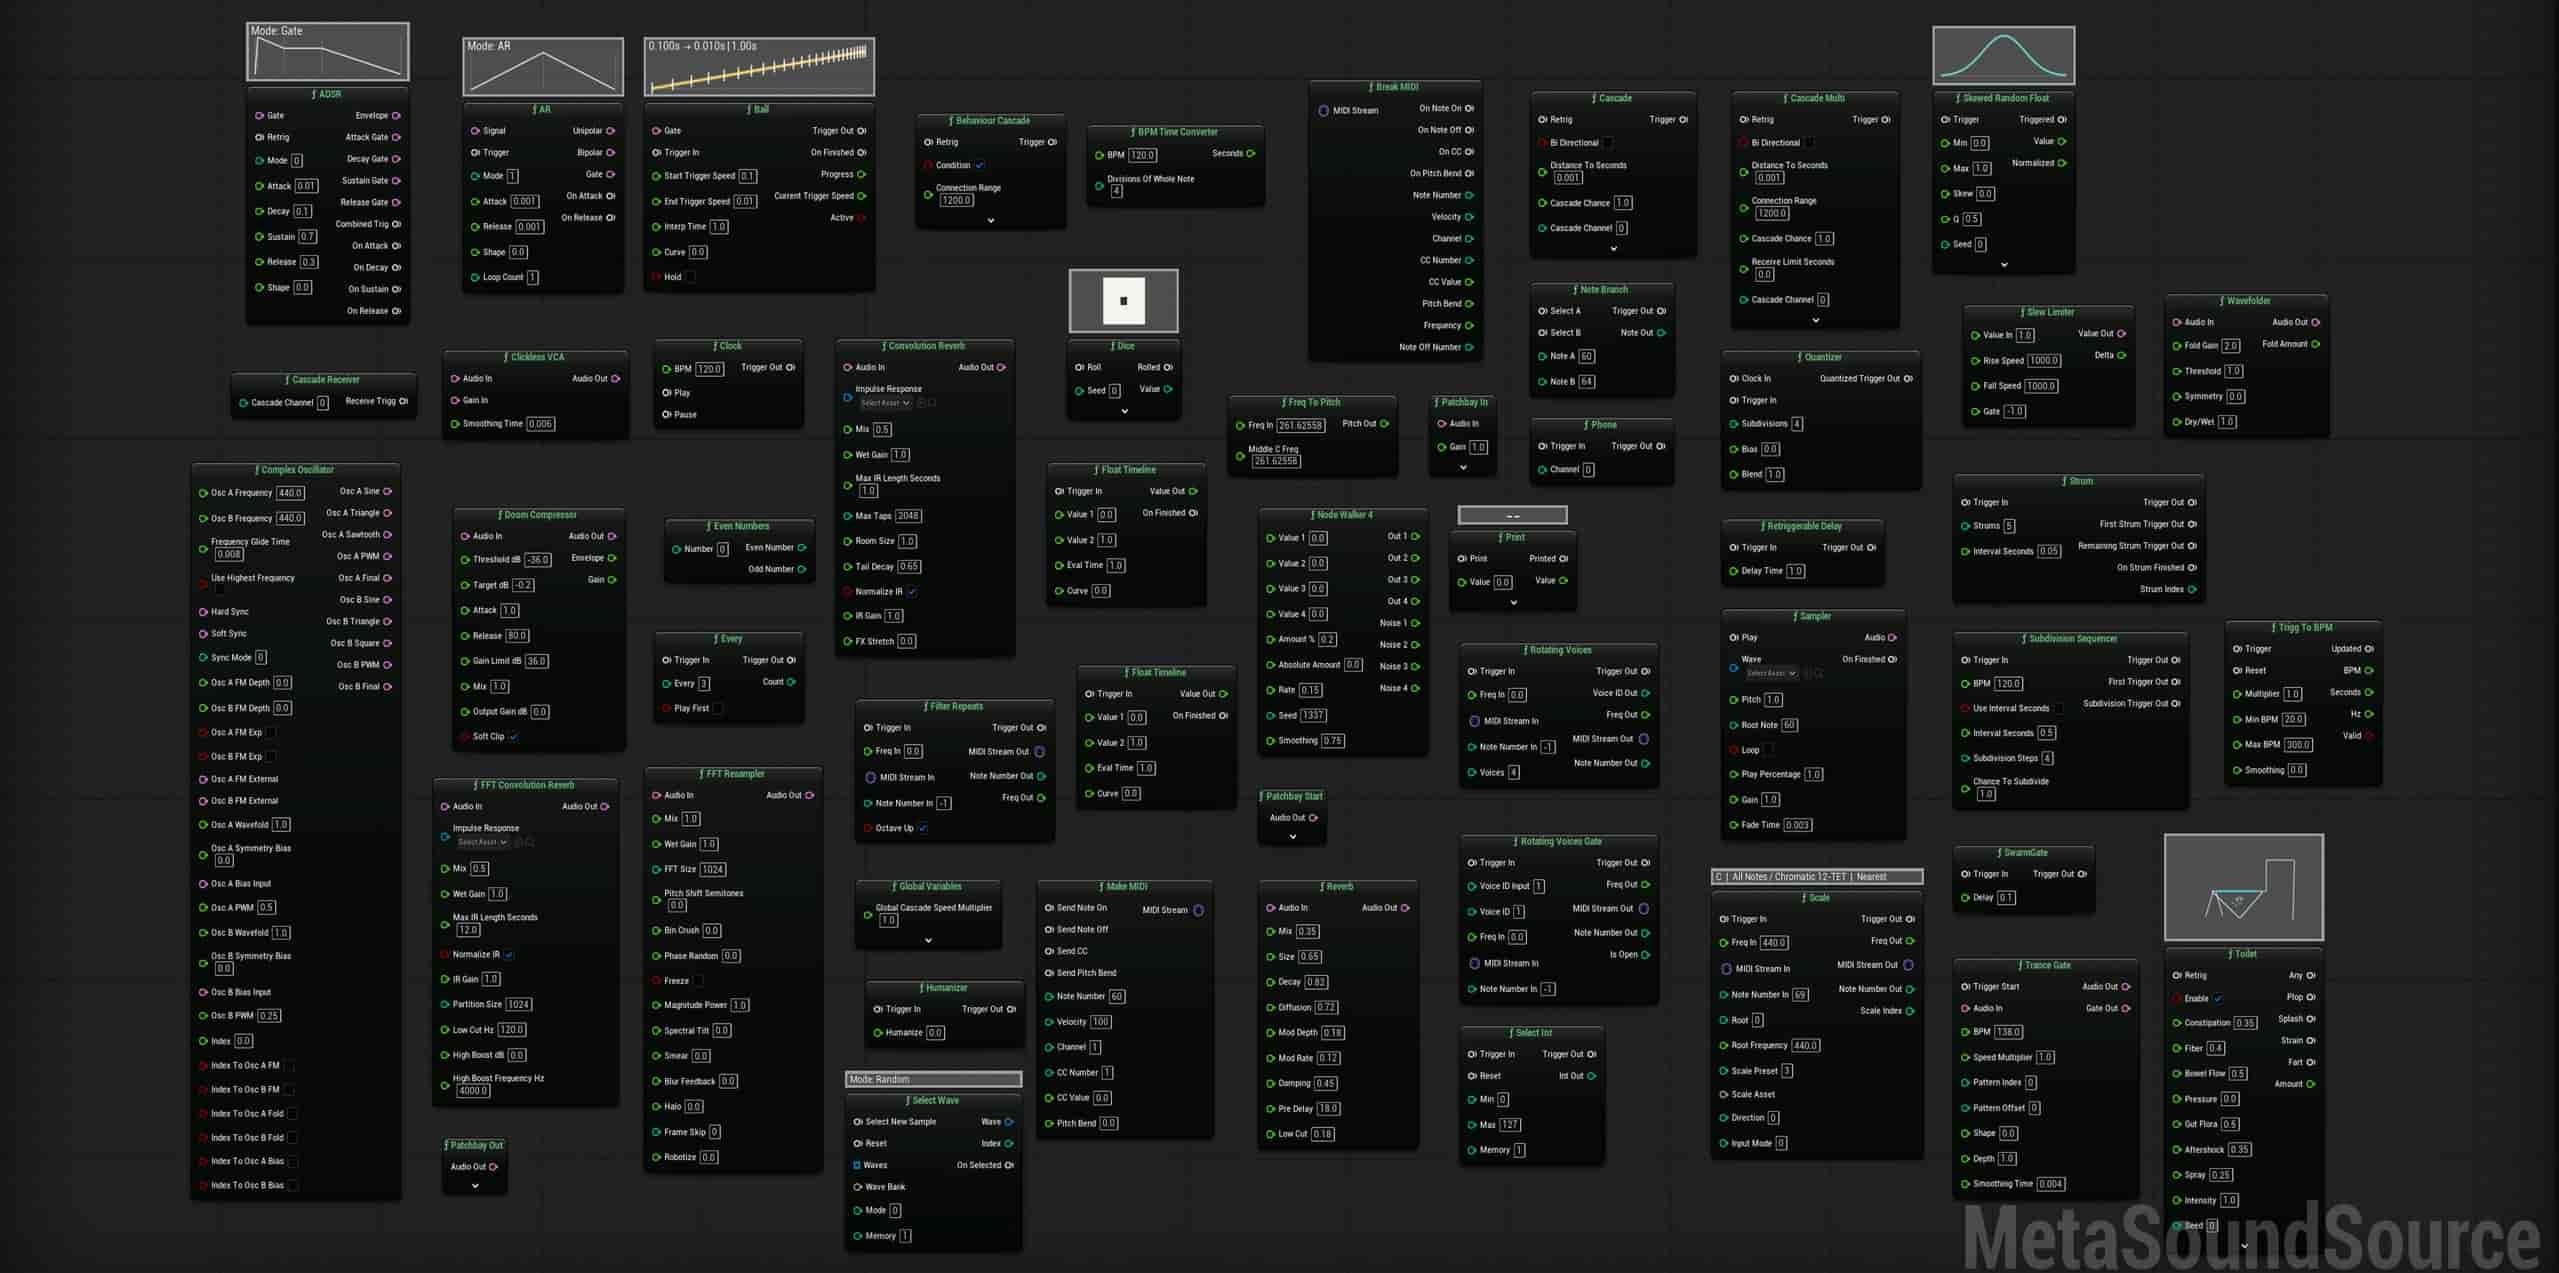Click the Clock node's Play trigger pin
The width and height of the screenshot is (2559, 1273).
pyautogui.click(x=667, y=393)
